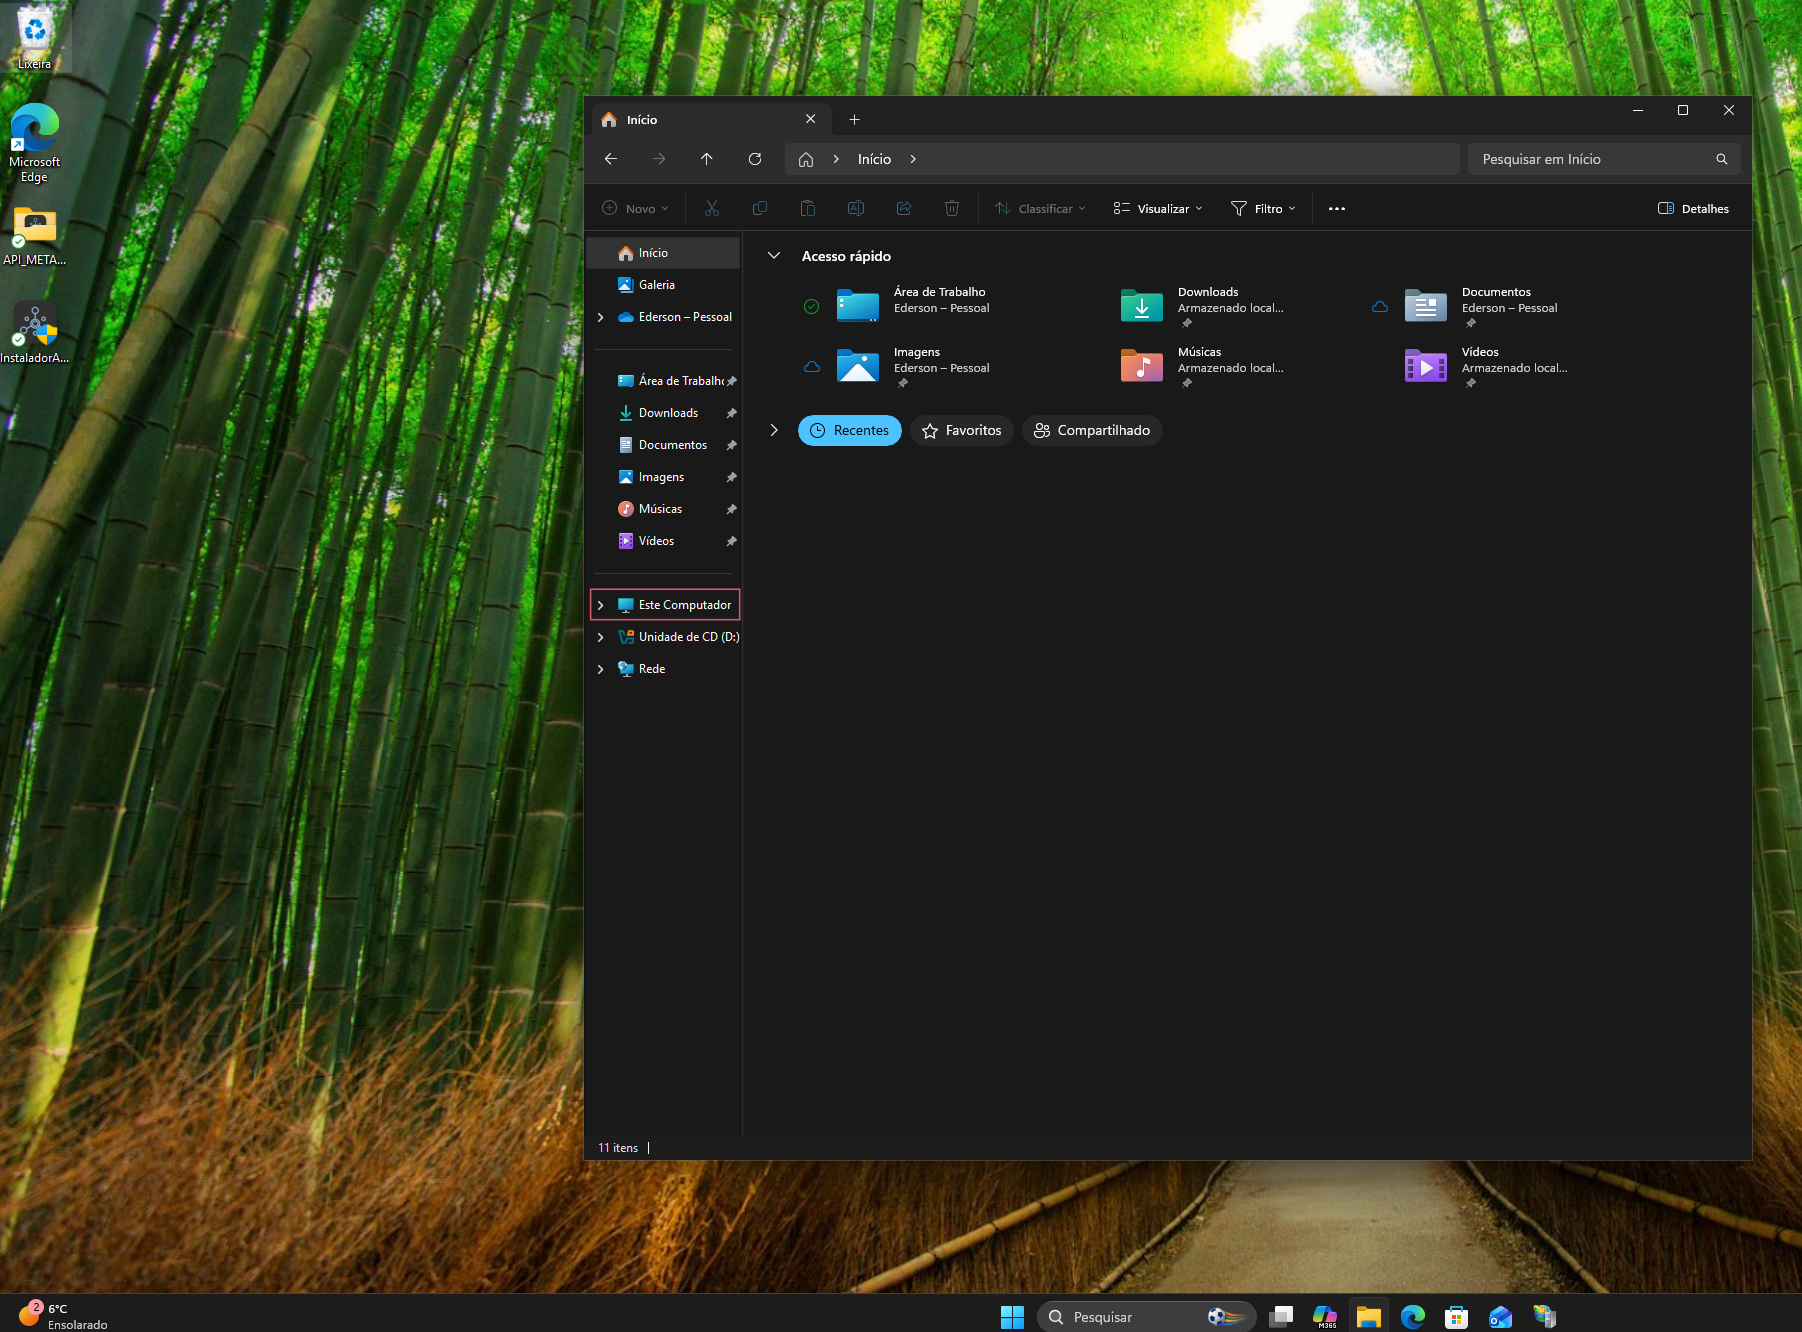Open the Filtro dropdown menu
Screen dimensions: 1802x1332
(1263, 208)
